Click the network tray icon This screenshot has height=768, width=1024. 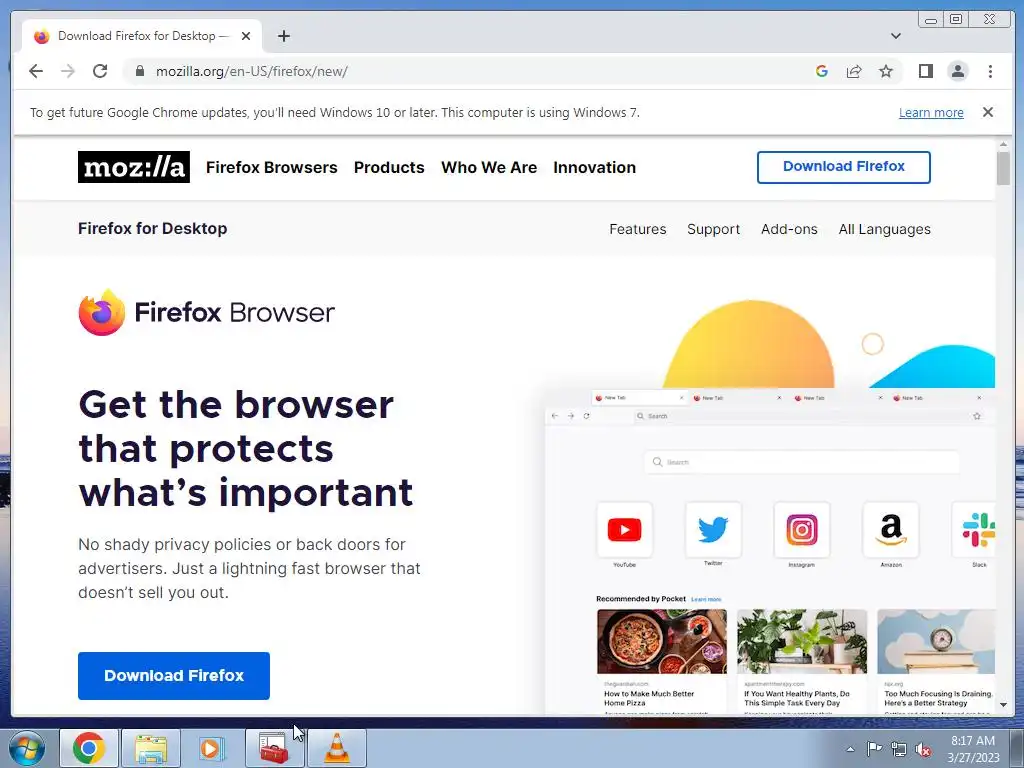tap(899, 749)
